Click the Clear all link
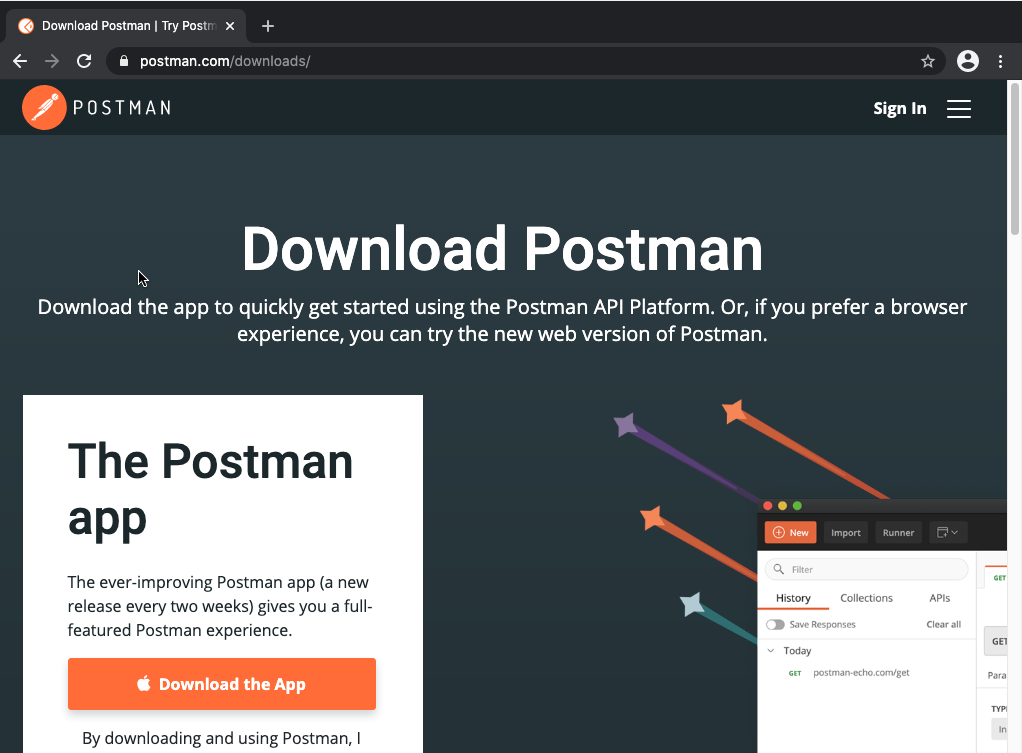Viewport: 1022px width, 753px height. (x=944, y=625)
